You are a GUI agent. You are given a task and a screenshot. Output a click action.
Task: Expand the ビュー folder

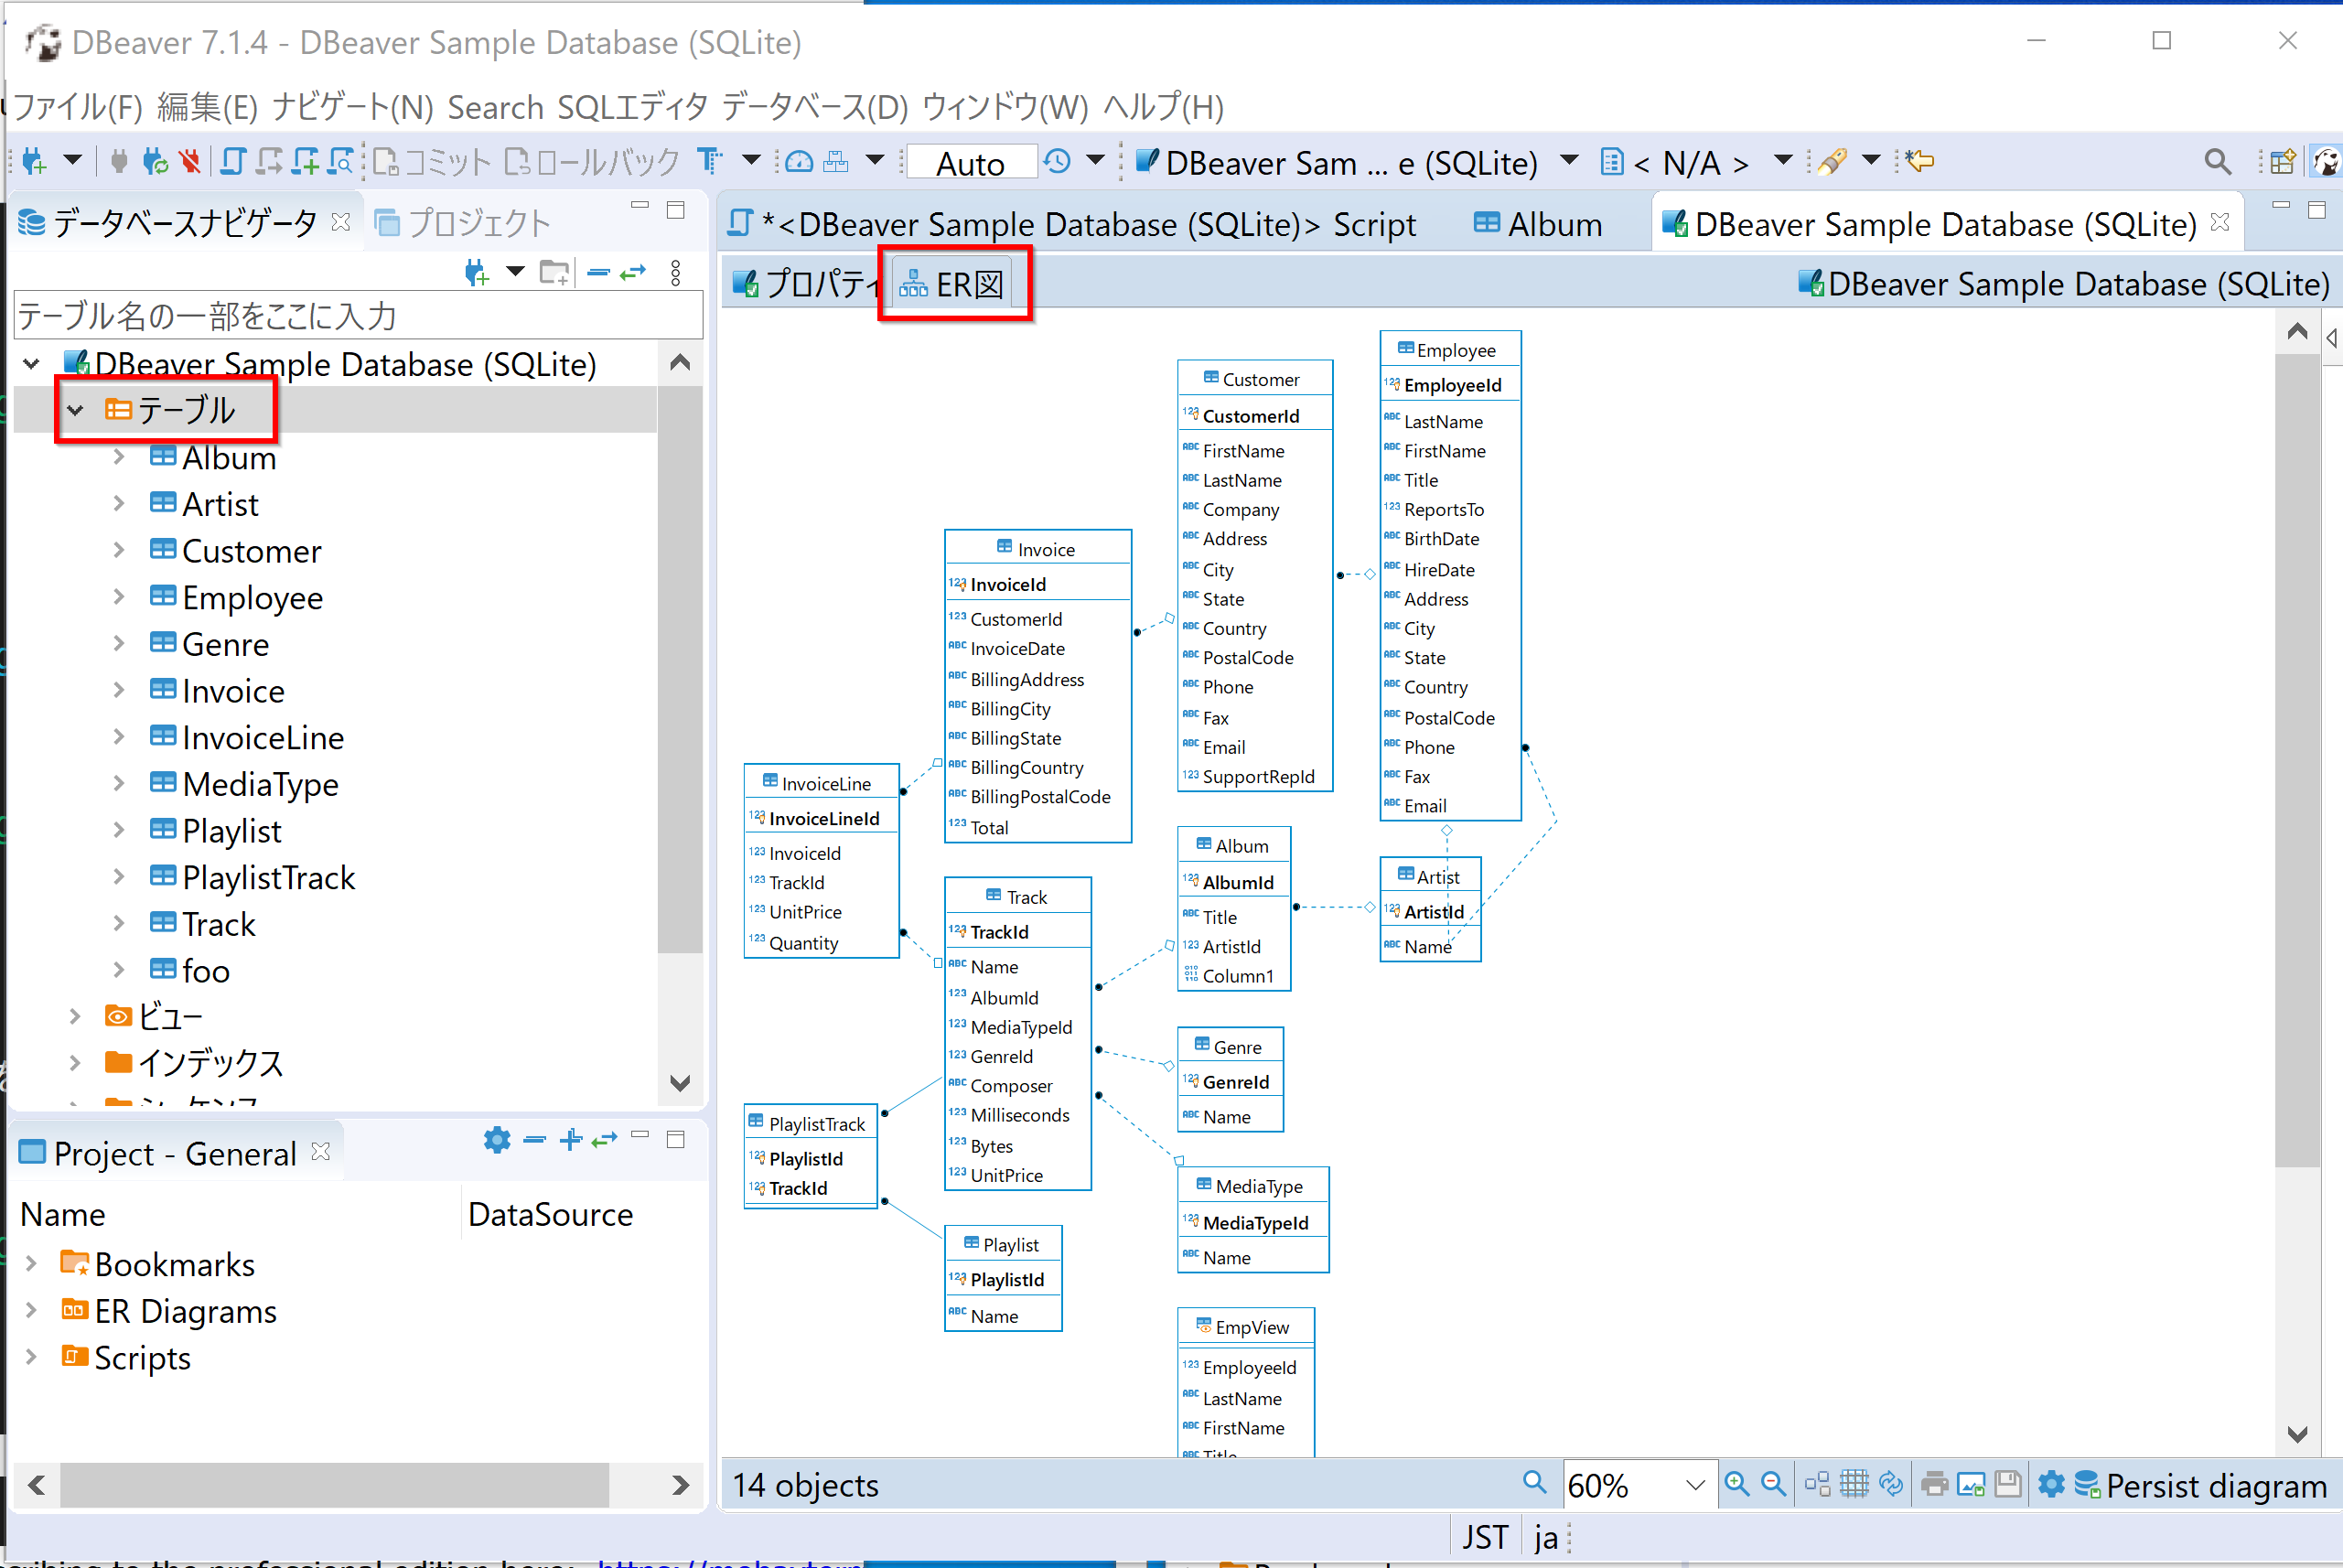click(x=76, y=1016)
